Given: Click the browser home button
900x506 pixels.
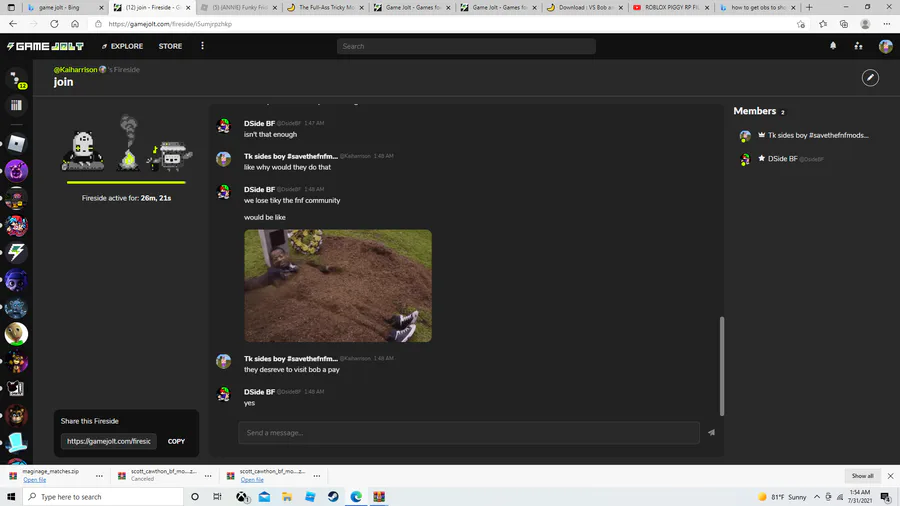Looking at the screenshot, I should [x=75, y=24].
